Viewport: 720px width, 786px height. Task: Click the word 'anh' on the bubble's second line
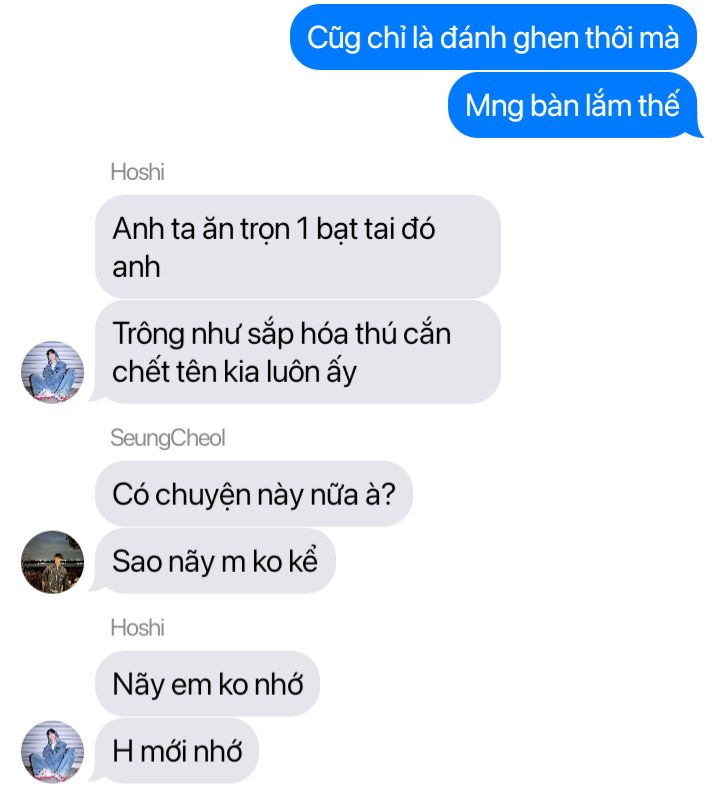(136, 267)
